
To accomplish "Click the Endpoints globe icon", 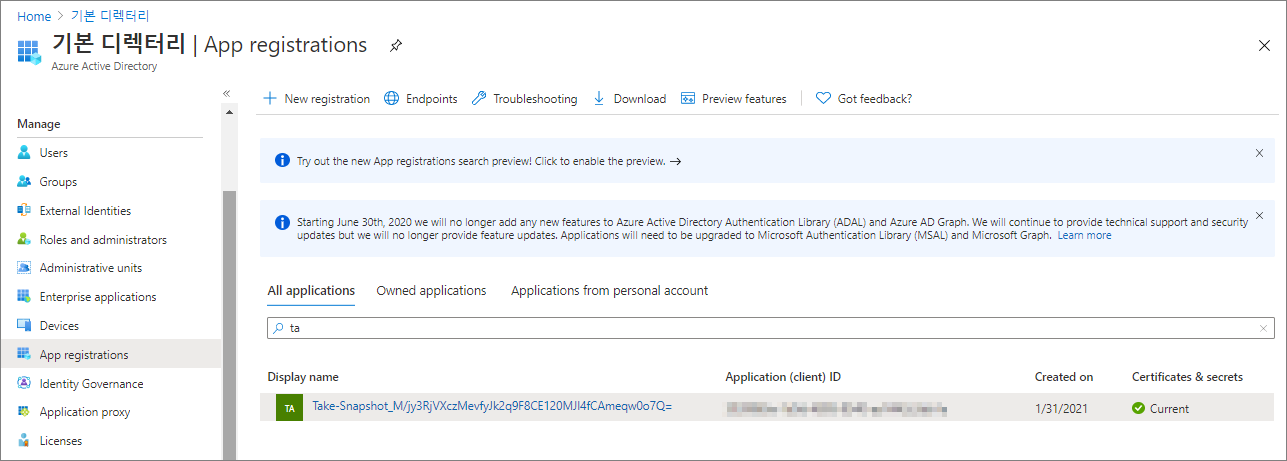I will [x=391, y=99].
